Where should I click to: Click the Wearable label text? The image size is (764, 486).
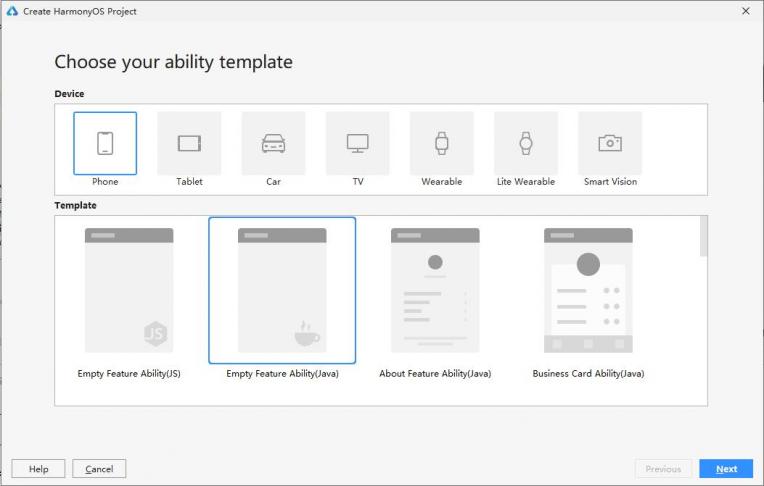[441, 181]
